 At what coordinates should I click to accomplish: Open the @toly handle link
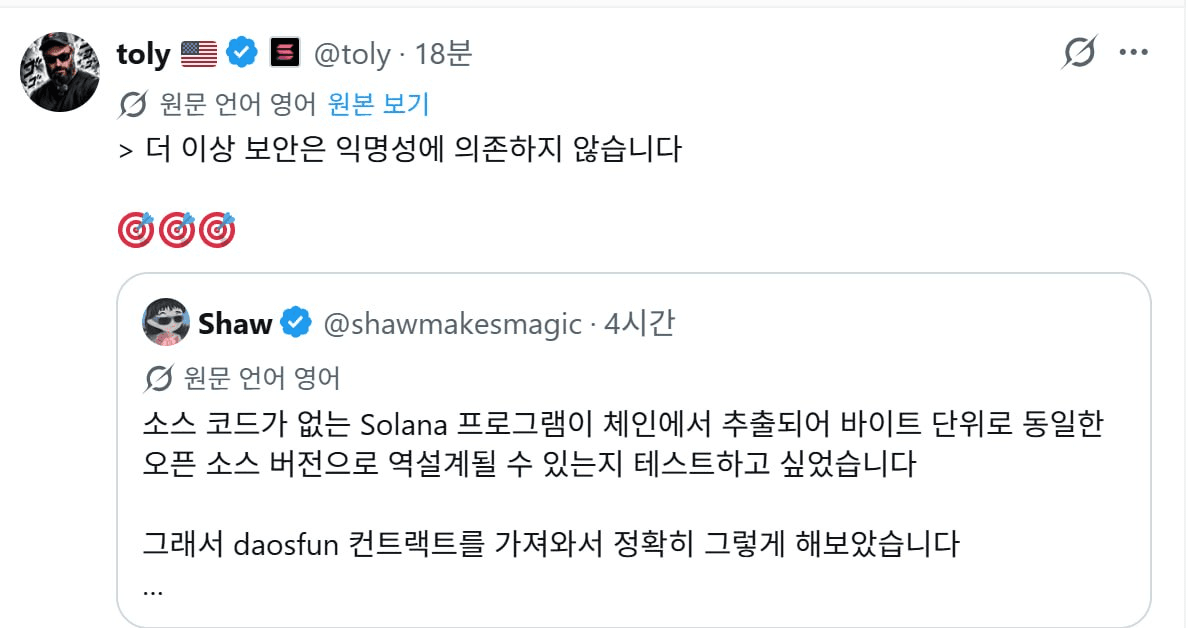tap(352, 54)
